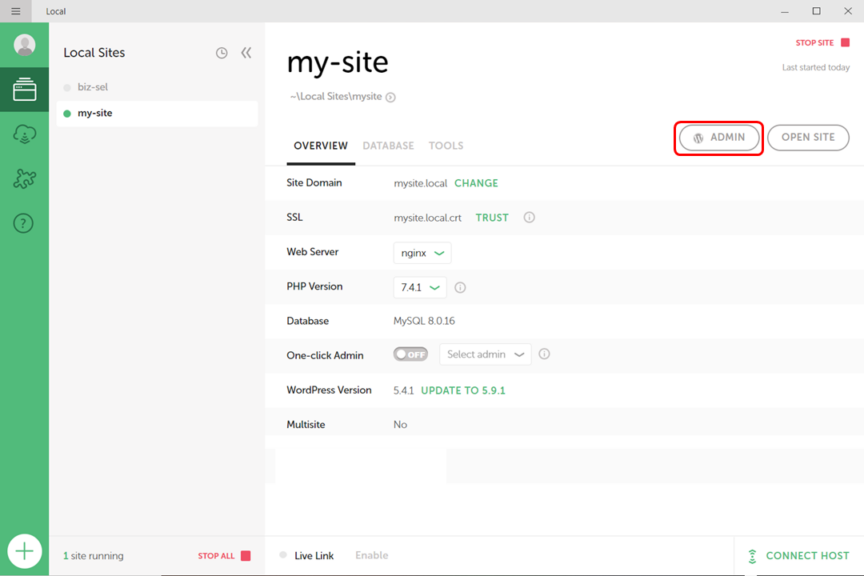The width and height of the screenshot is (864, 576).
Task: Open the hamburger menu in title bar
Action: [15, 11]
